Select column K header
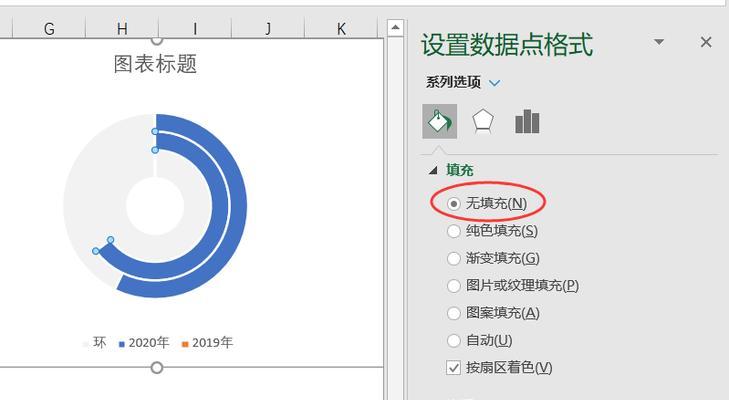Screen dimensions: 729x400 (341, 29)
